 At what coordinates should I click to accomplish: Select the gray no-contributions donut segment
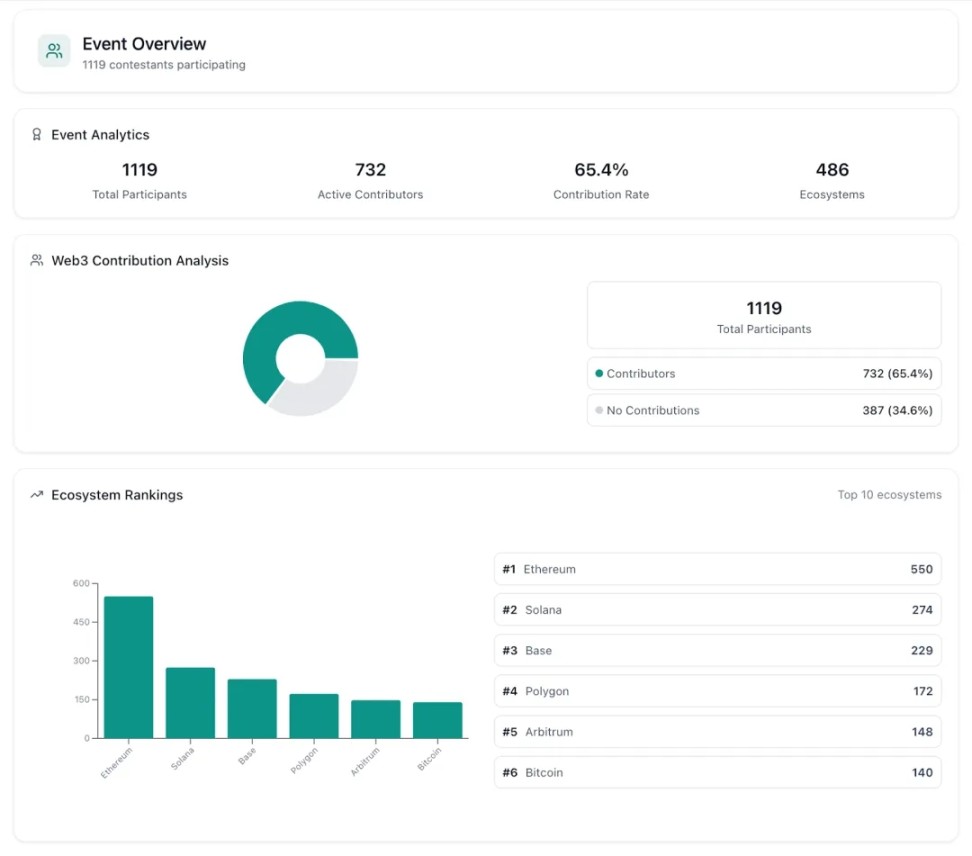(x=320, y=391)
